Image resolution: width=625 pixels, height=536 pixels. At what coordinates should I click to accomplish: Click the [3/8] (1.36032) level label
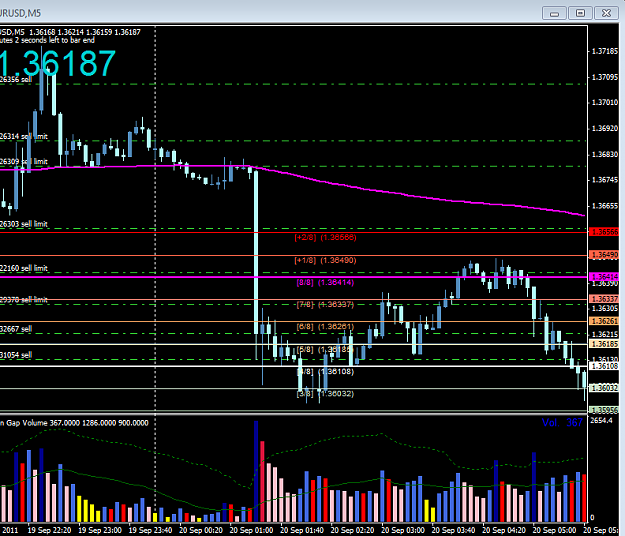[x=325, y=394]
